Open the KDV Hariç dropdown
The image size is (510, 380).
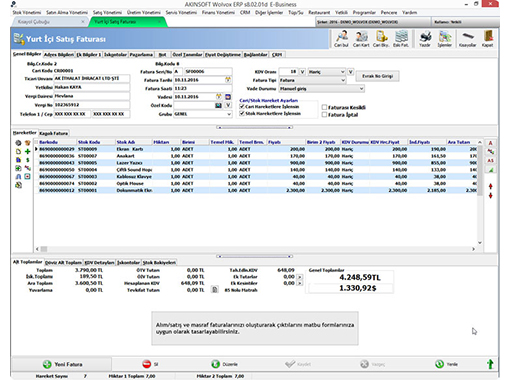click(x=327, y=72)
